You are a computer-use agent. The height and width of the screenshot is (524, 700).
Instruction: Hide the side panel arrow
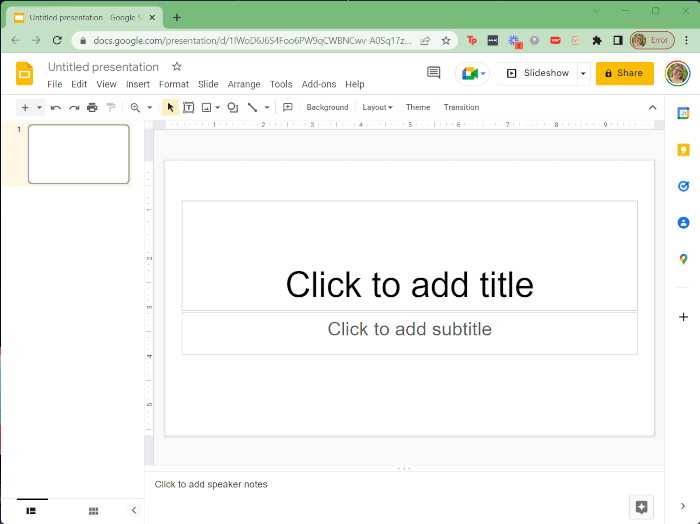pos(683,506)
